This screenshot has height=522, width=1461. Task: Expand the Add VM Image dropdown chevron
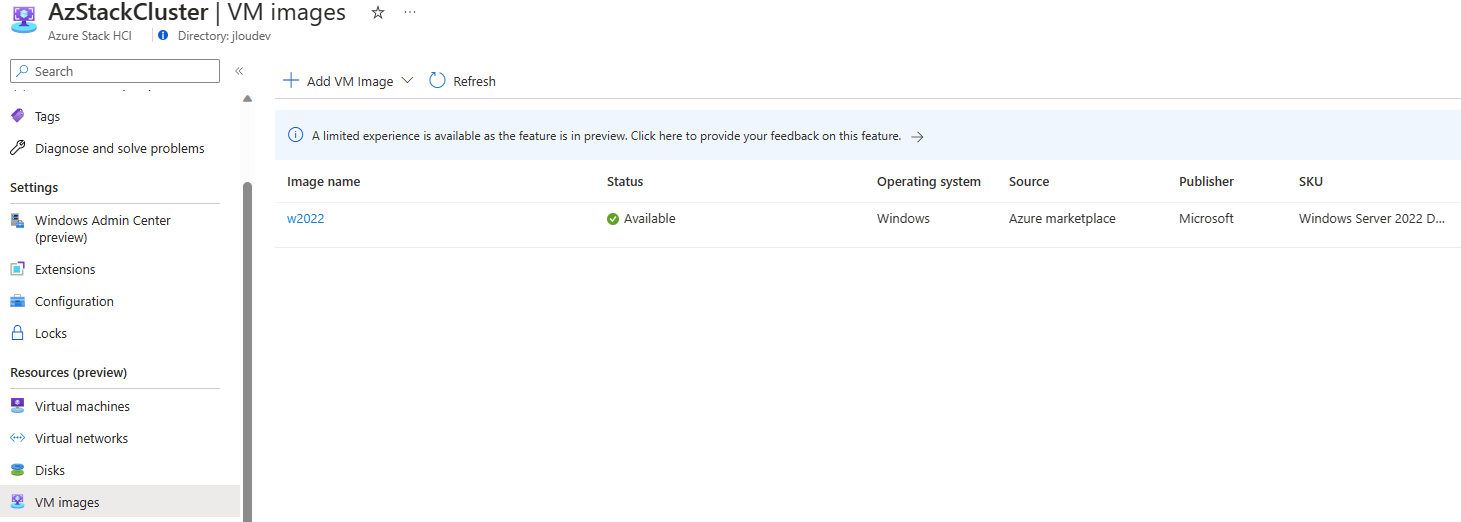[x=407, y=81]
